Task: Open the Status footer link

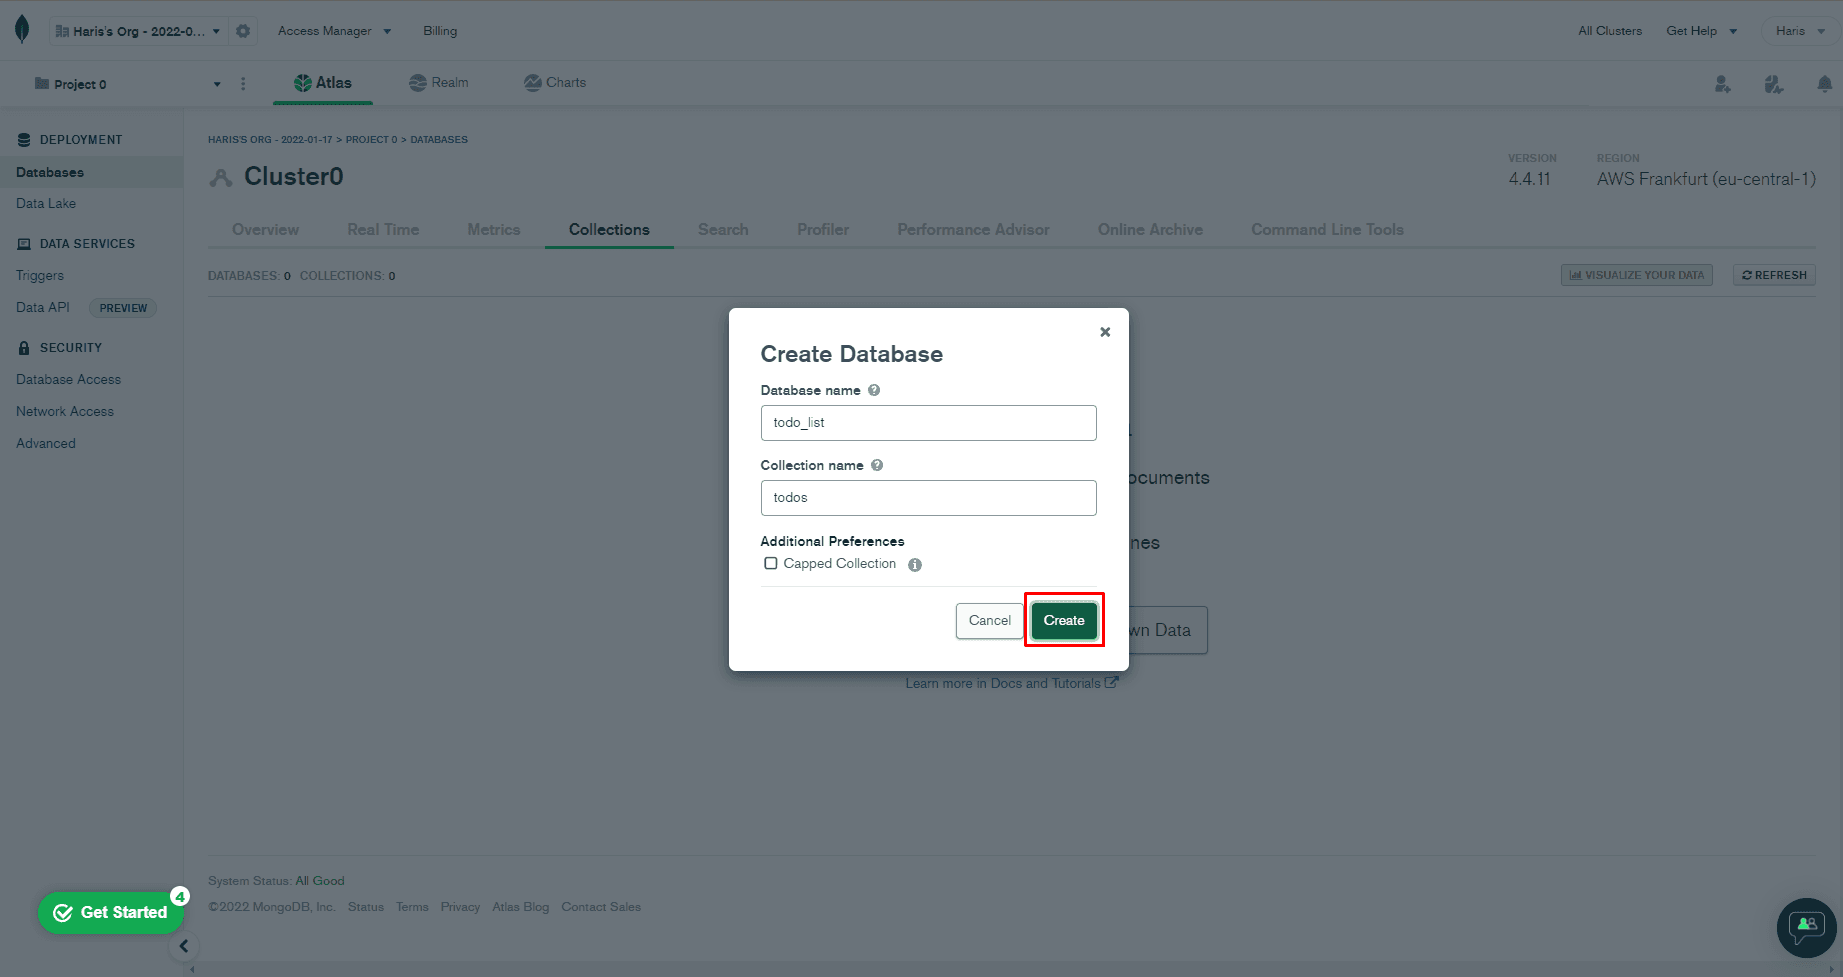Action: pyautogui.click(x=366, y=907)
